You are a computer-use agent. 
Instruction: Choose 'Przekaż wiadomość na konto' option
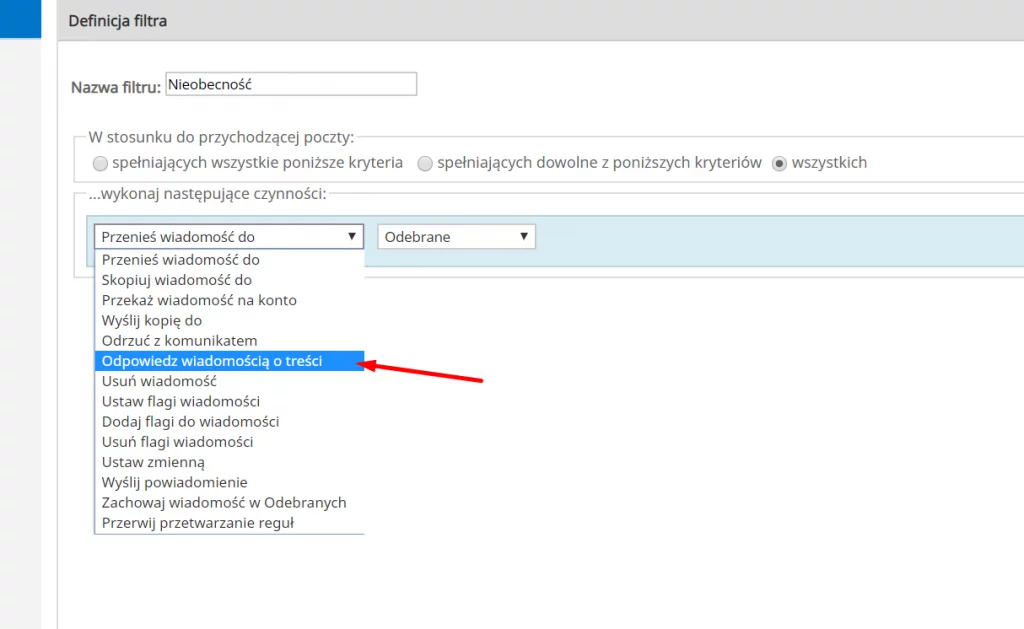point(229,300)
